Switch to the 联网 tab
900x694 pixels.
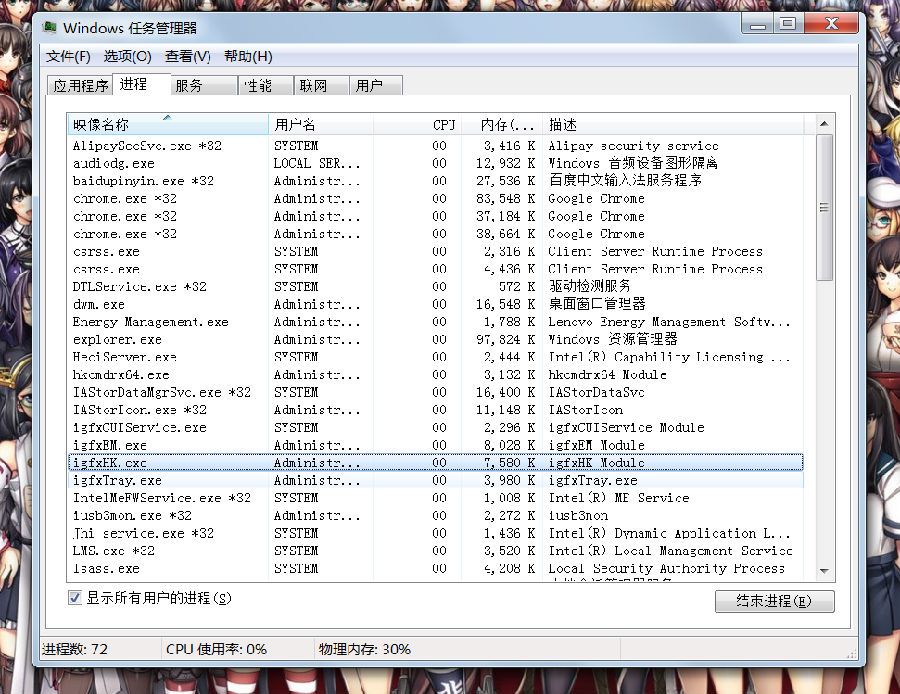point(321,86)
